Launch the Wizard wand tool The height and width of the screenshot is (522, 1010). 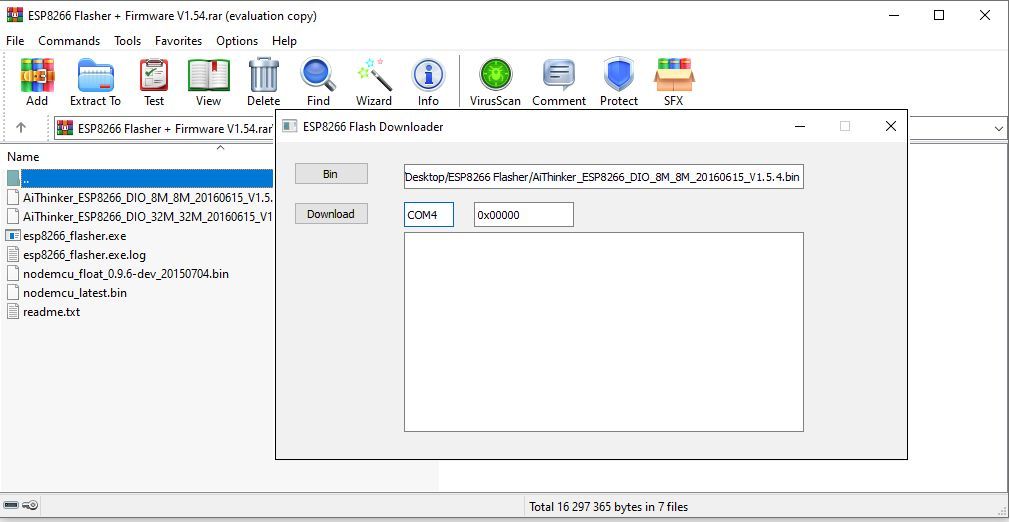pos(374,82)
